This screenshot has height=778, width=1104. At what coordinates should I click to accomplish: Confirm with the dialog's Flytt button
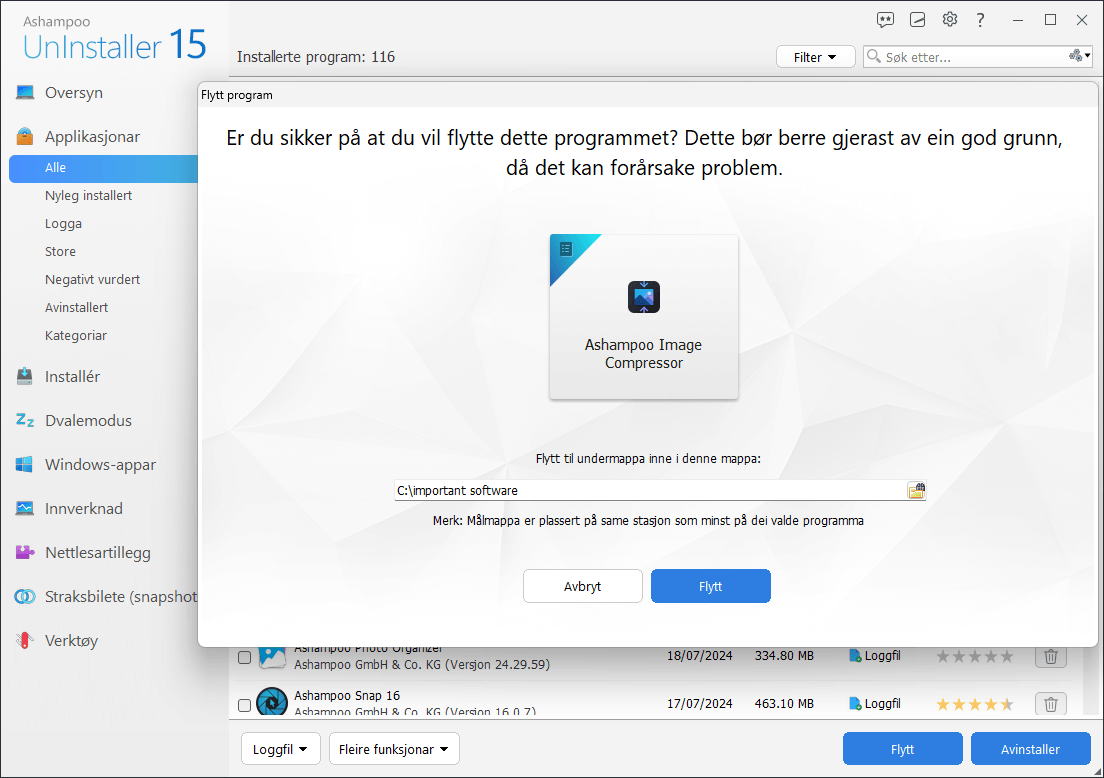click(x=710, y=586)
